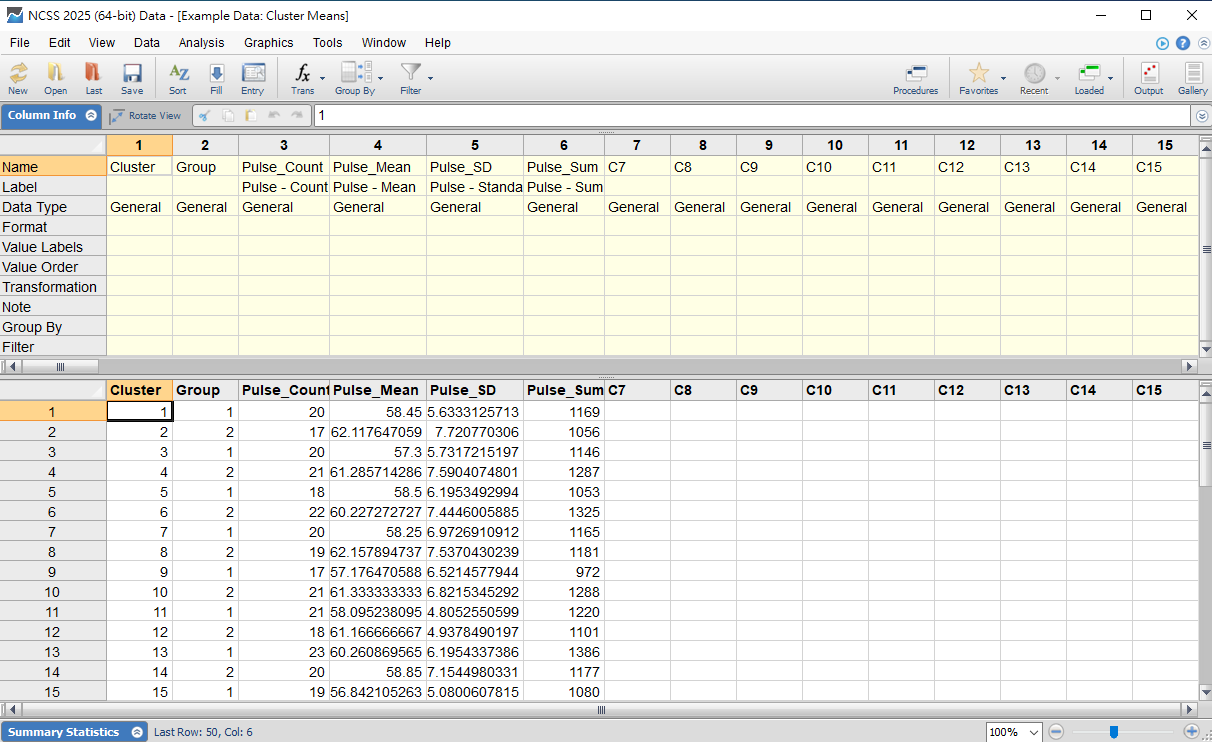Click the Transformation row header
The image size is (1212, 742).
click(x=53, y=287)
